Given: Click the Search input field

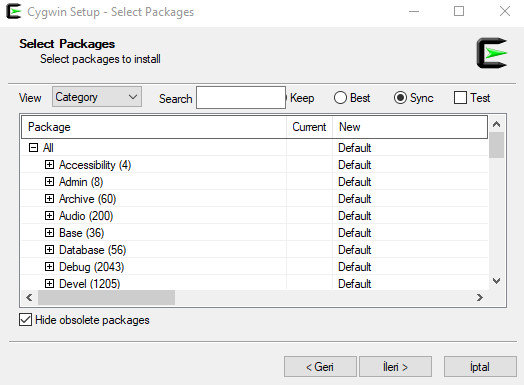Looking at the screenshot, I should point(241,98).
